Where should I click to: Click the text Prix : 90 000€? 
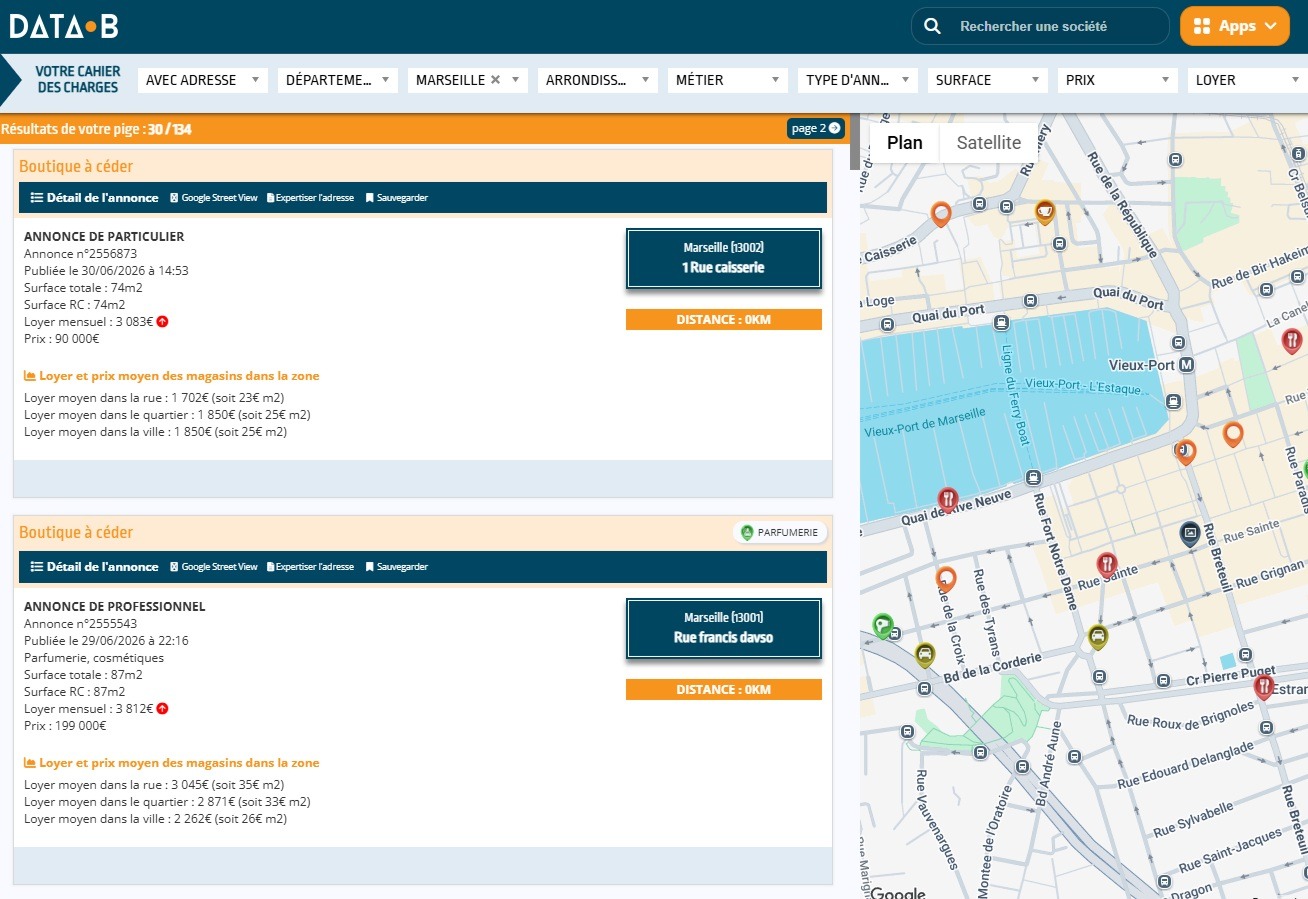pyautogui.click(x=62, y=339)
